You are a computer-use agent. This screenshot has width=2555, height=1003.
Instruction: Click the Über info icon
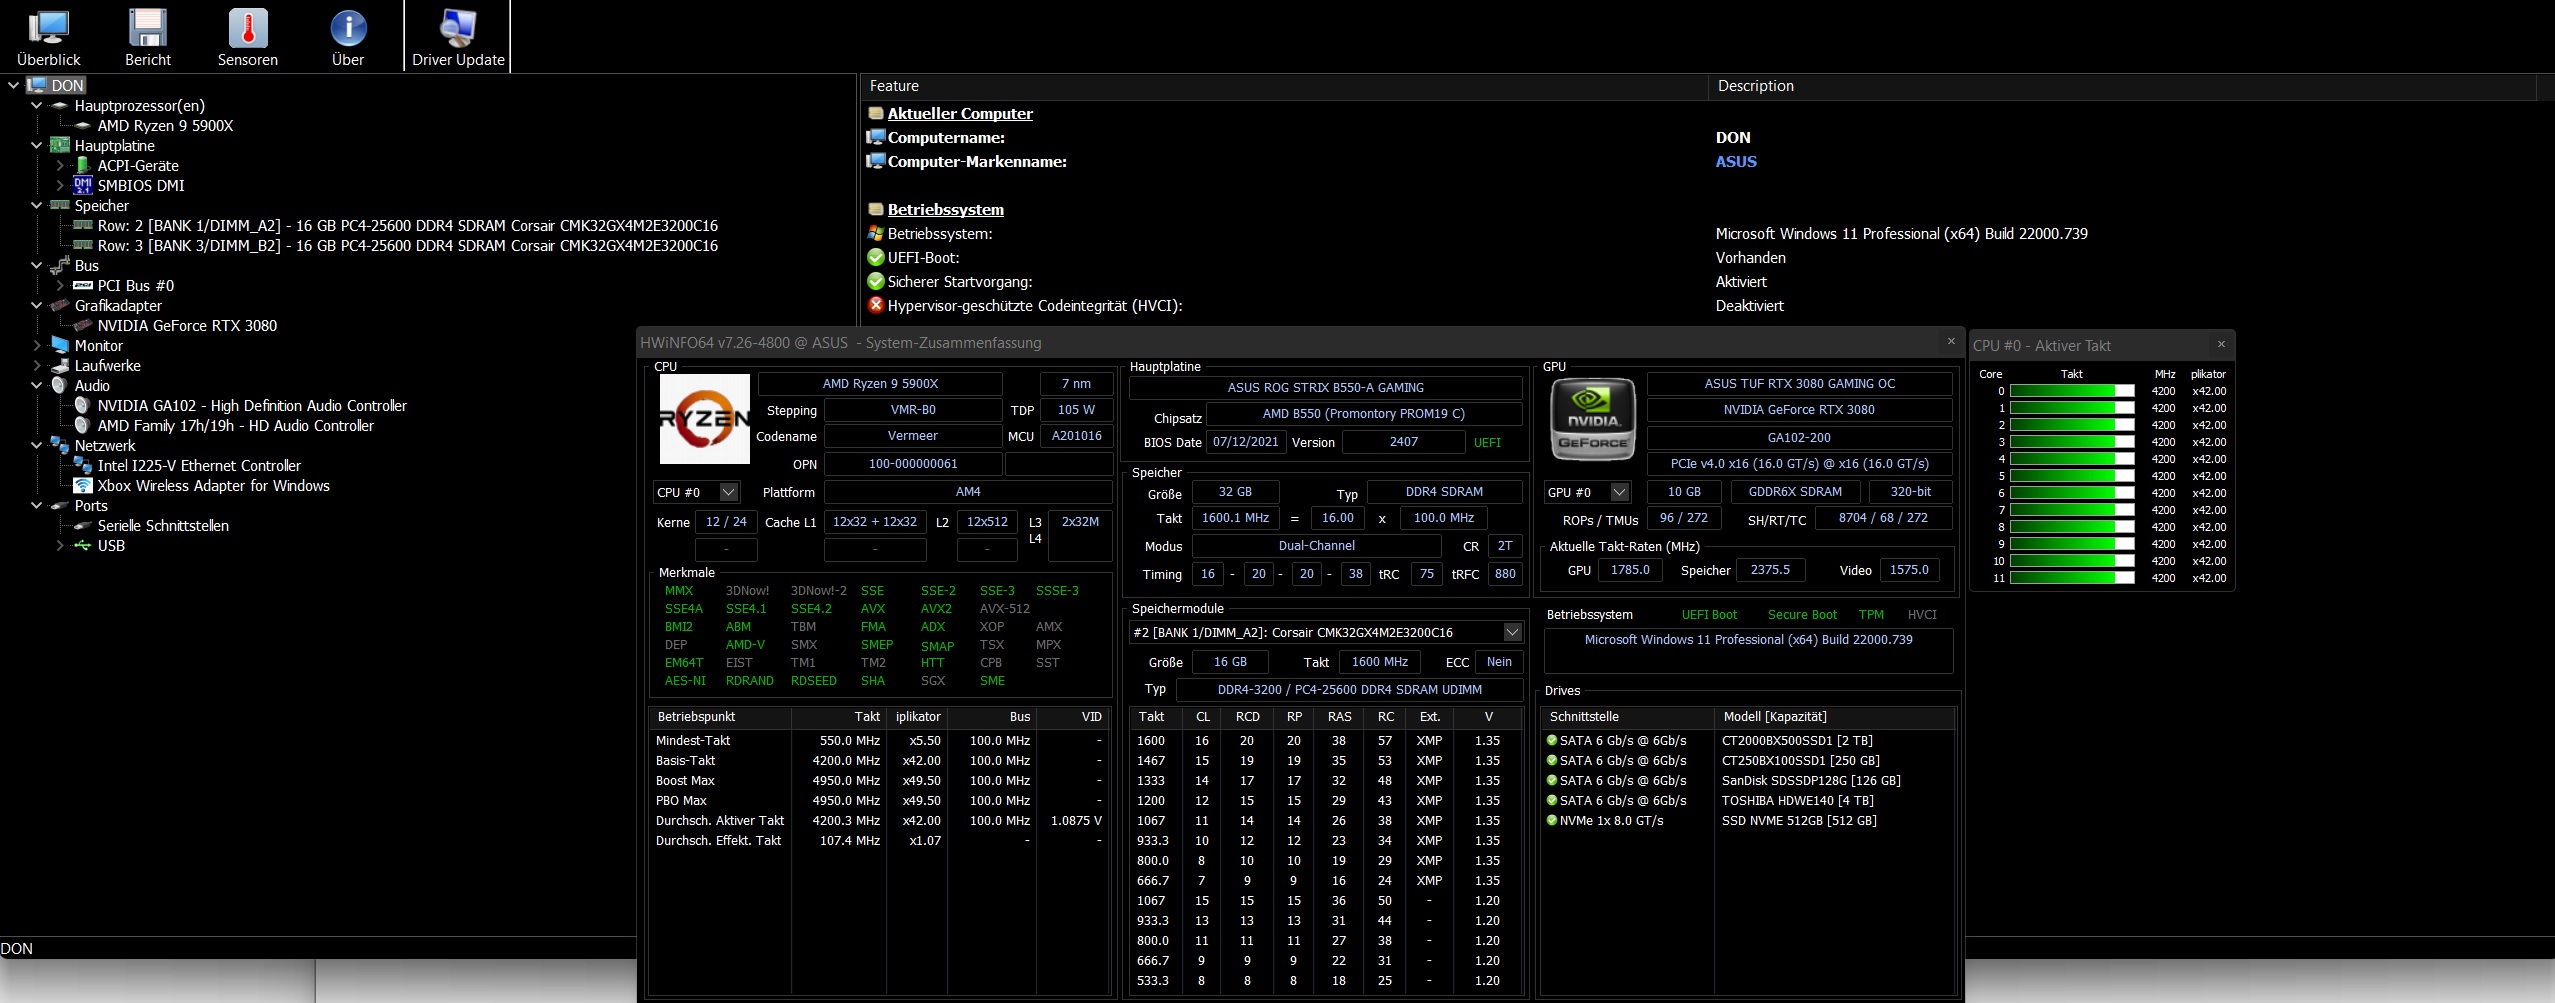[x=348, y=28]
